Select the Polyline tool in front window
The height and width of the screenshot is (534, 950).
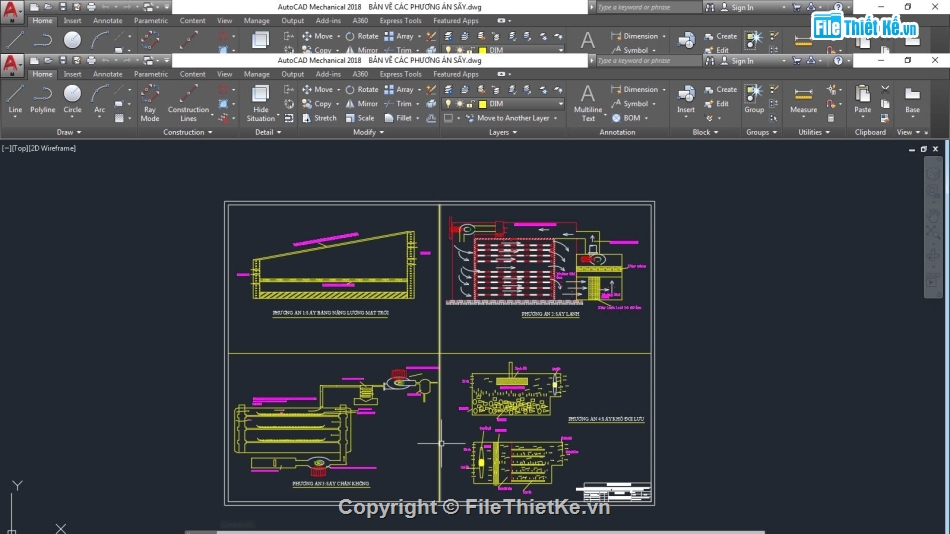click(x=42, y=99)
